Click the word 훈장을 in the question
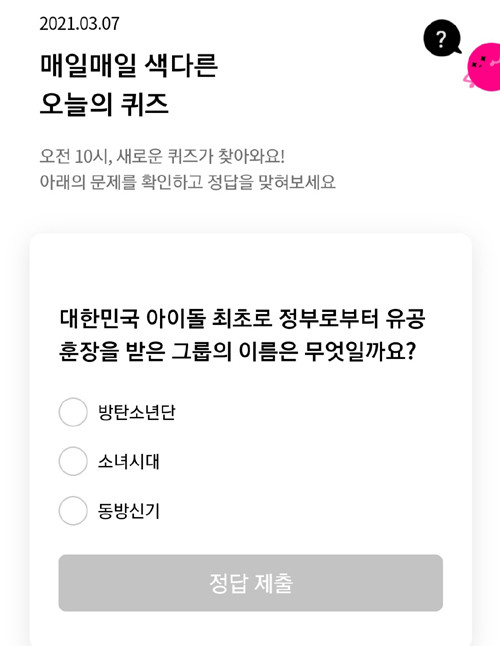500x646 pixels. 89,352
